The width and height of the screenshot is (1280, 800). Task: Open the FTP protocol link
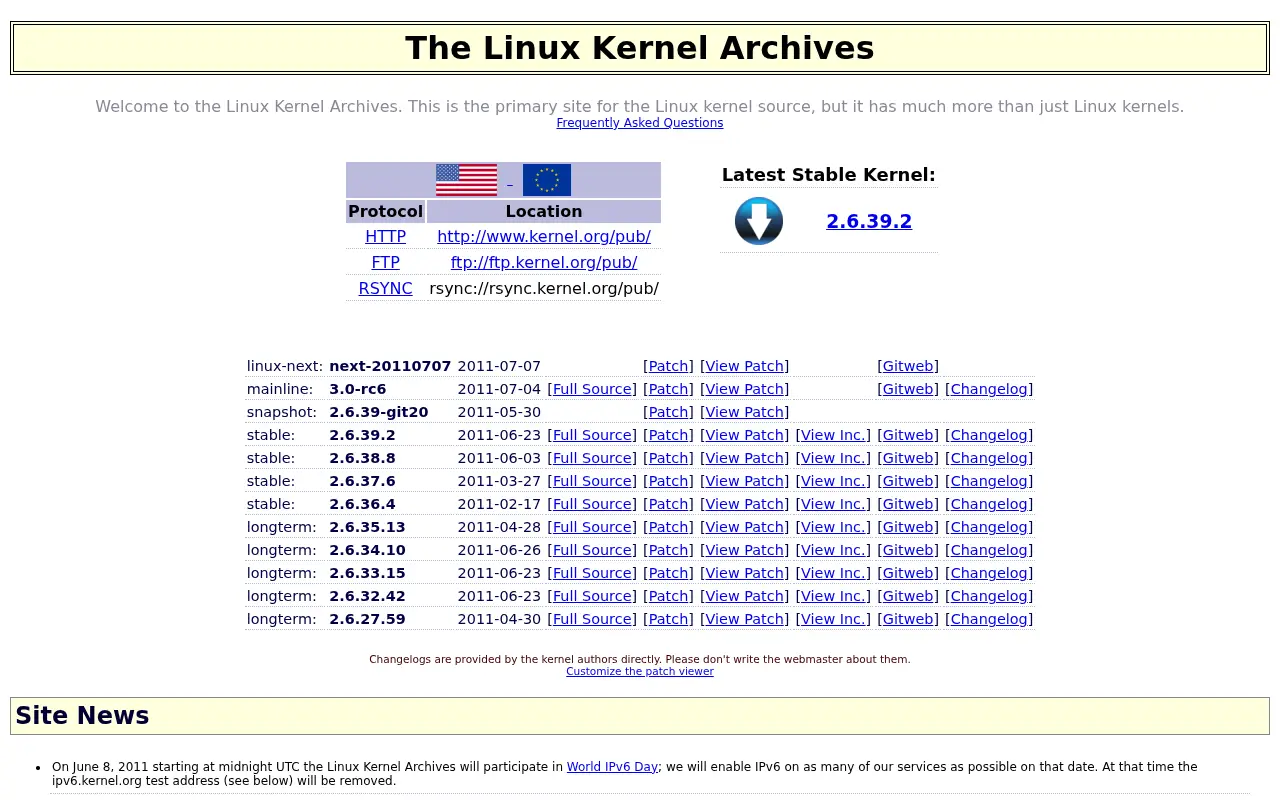click(385, 263)
